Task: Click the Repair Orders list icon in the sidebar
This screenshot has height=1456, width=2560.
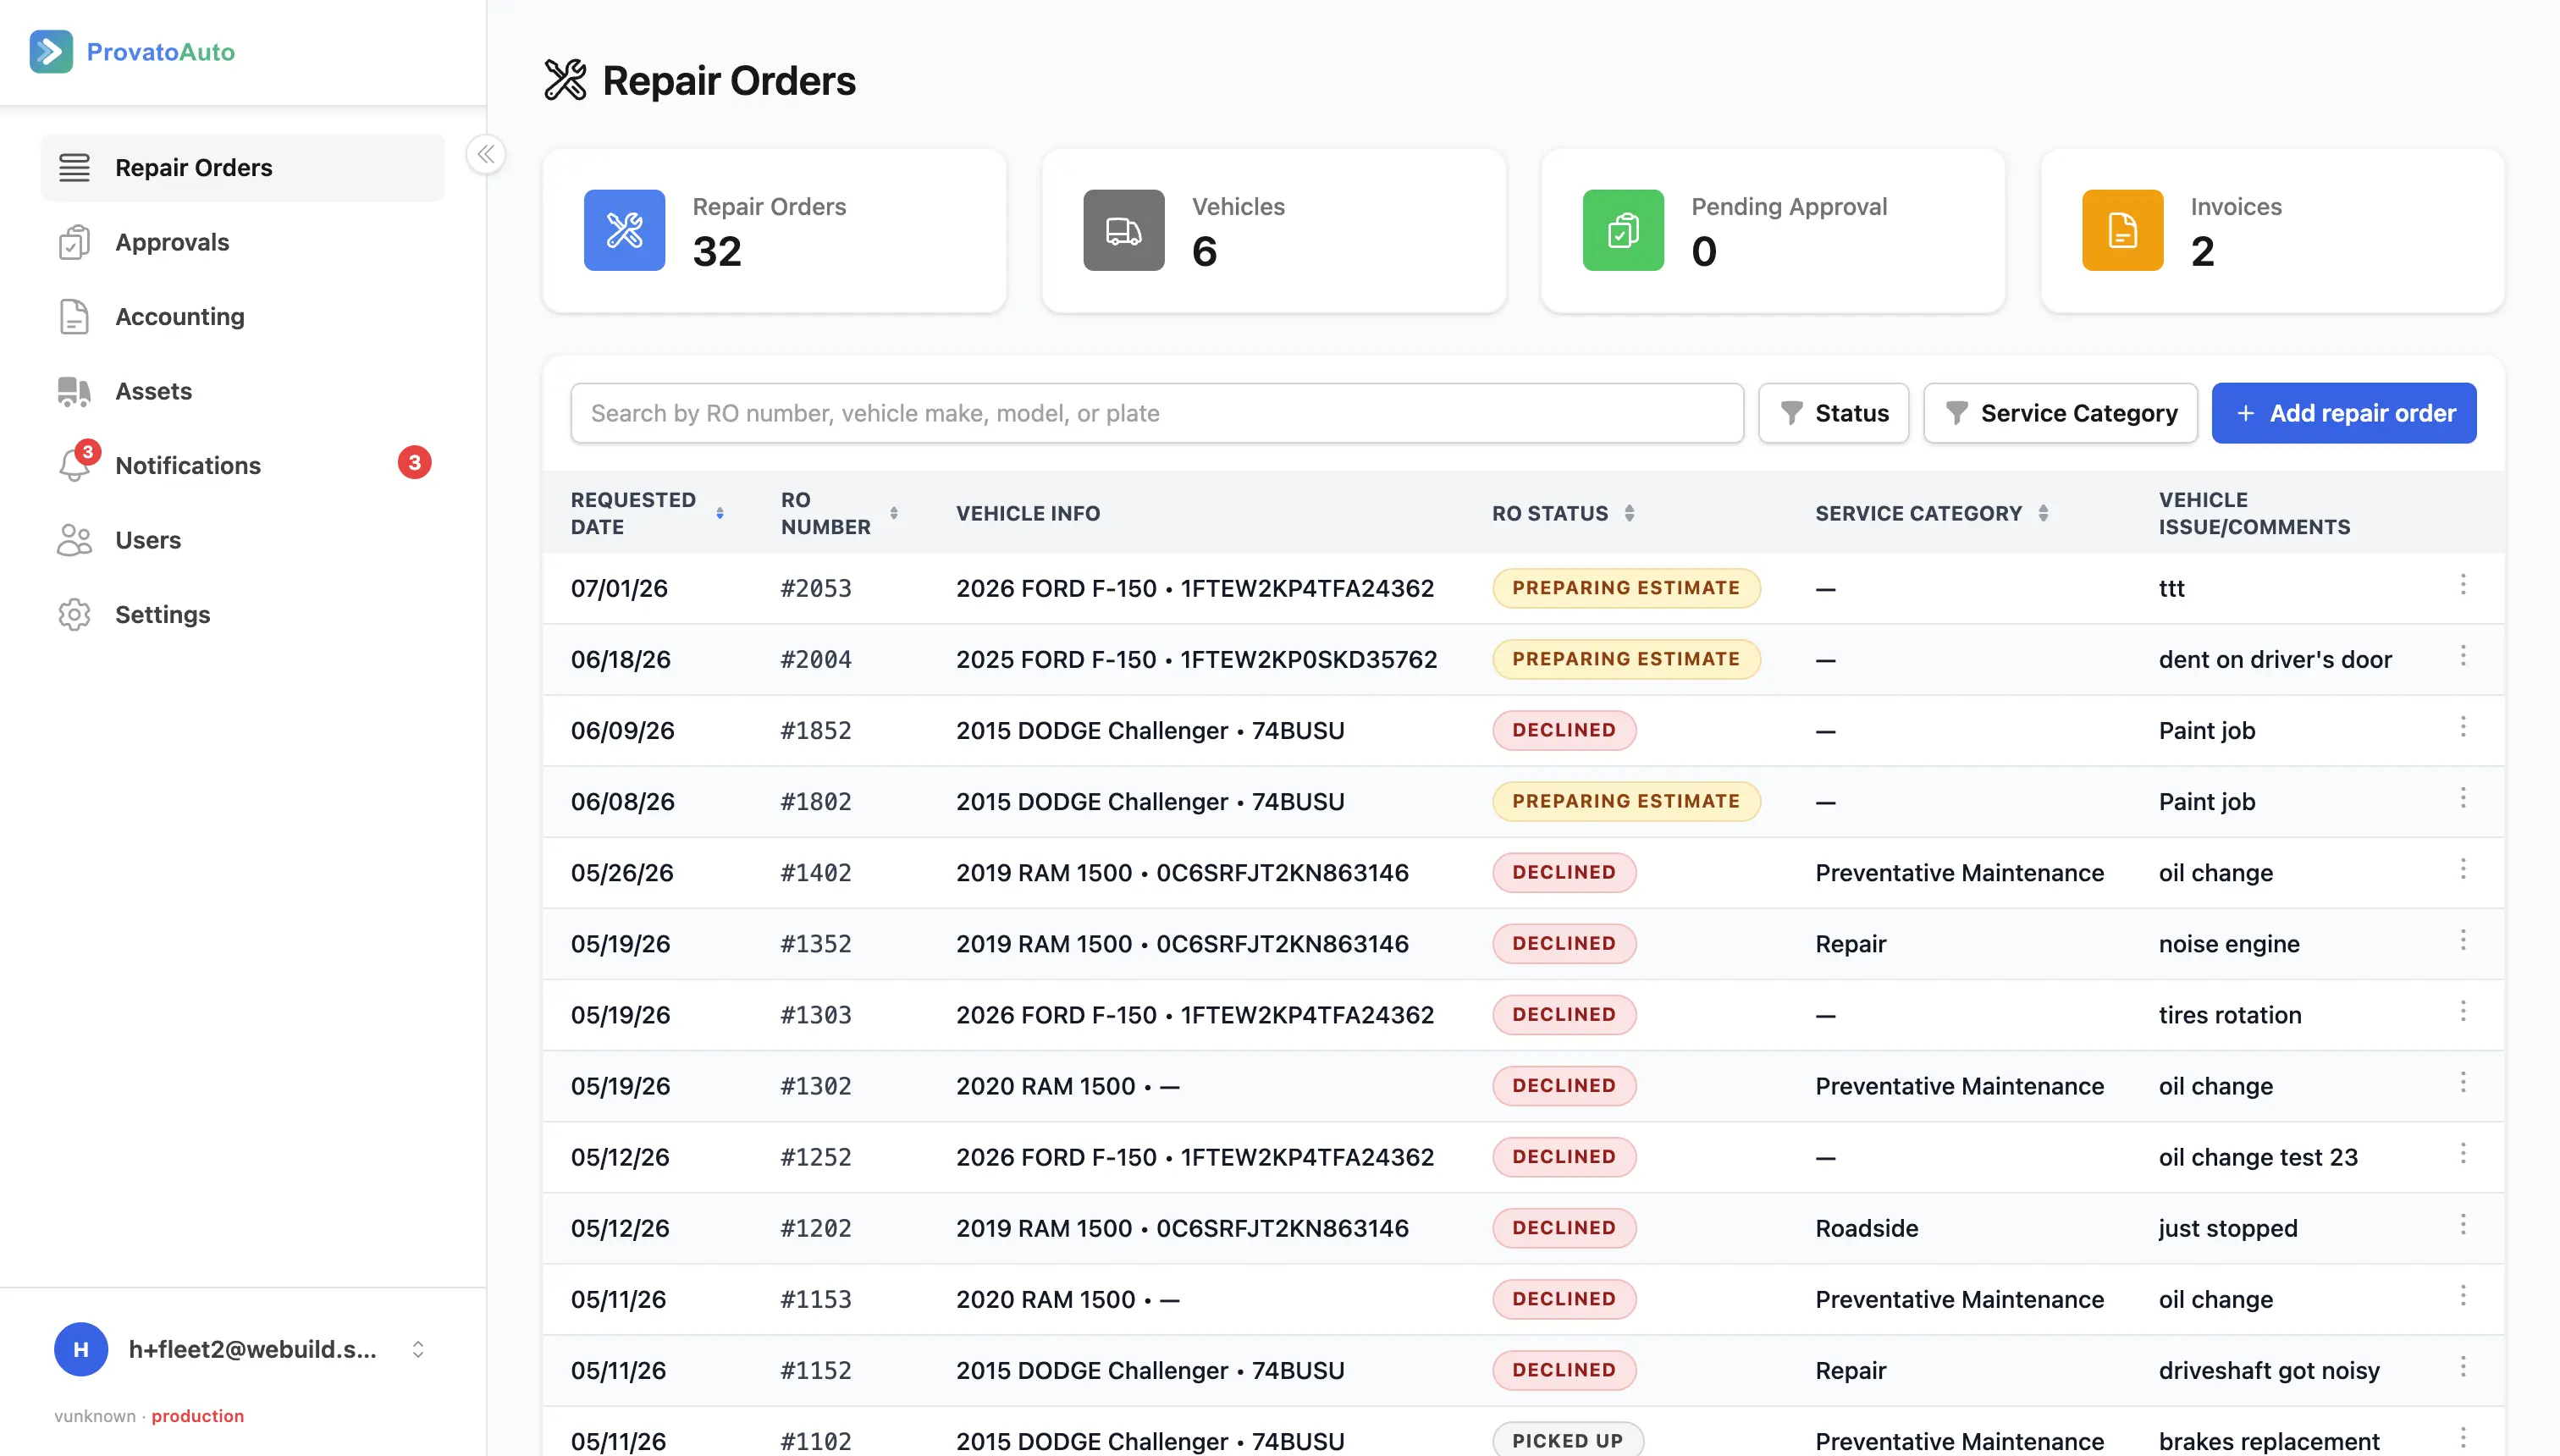Action: (x=74, y=168)
